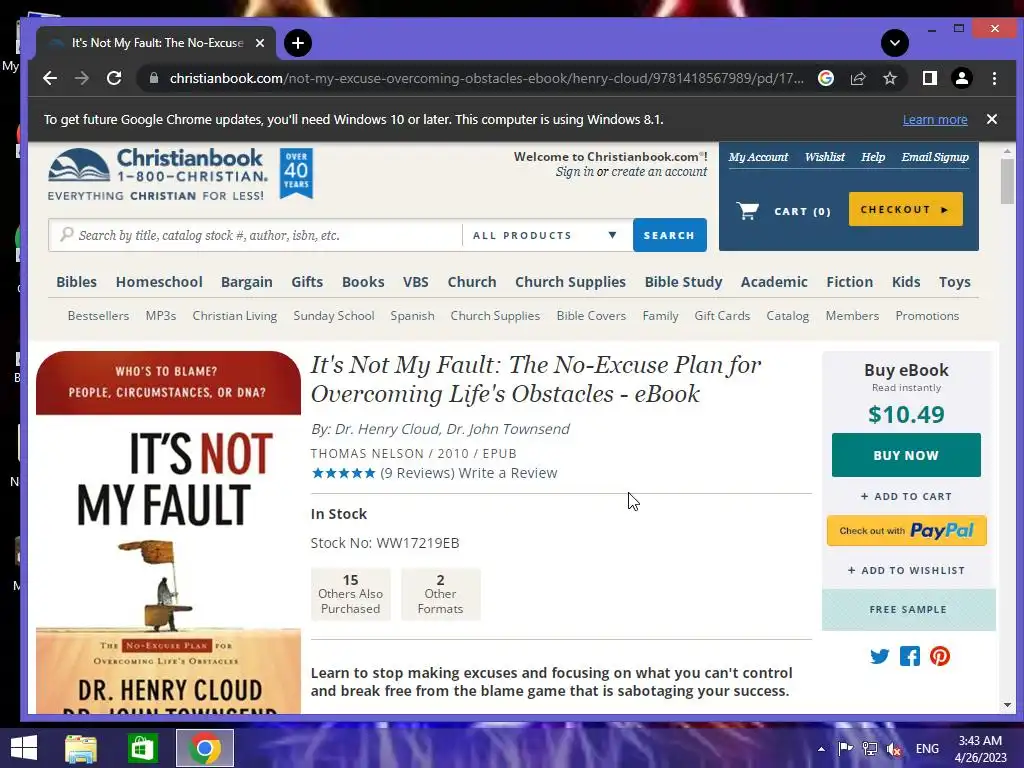Open the Windows Store taskbar icon
This screenshot has height=768, width=1024.
[142, 748]
